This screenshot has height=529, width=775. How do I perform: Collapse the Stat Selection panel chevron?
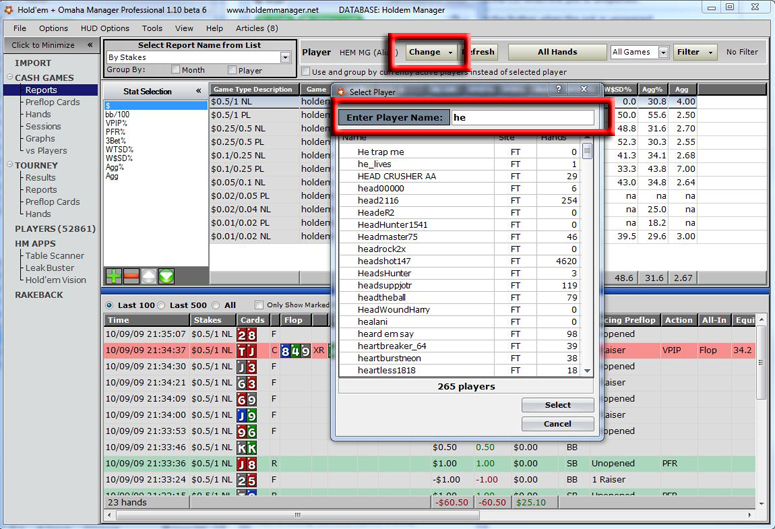[x=198, y=91]
